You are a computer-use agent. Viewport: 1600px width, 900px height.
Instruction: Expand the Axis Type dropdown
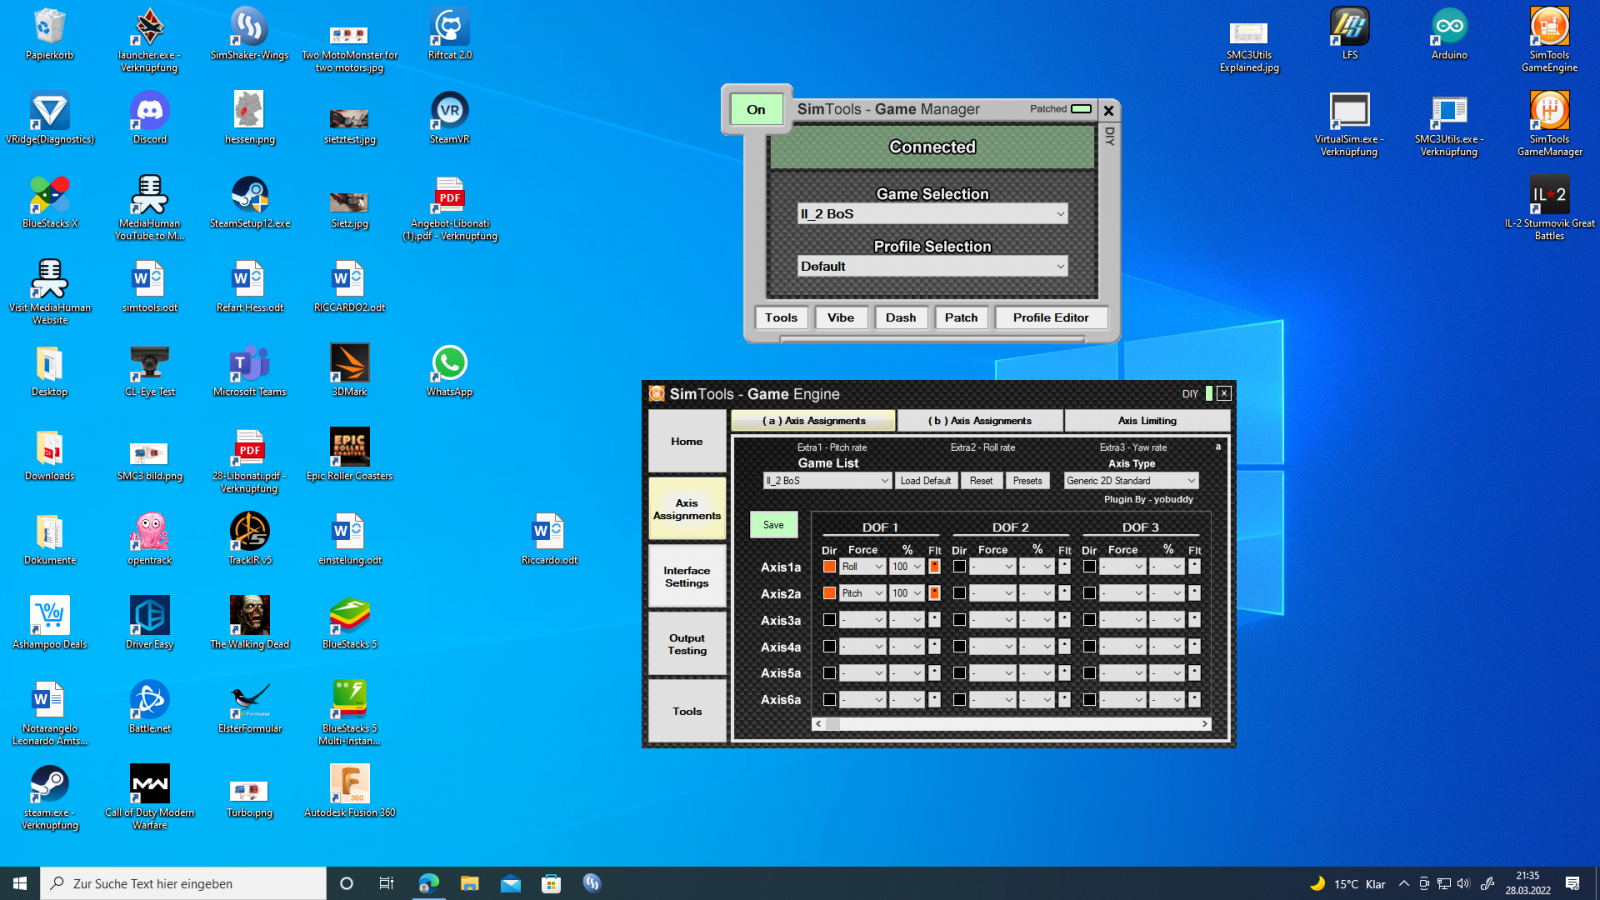[x=1131, y=481]
